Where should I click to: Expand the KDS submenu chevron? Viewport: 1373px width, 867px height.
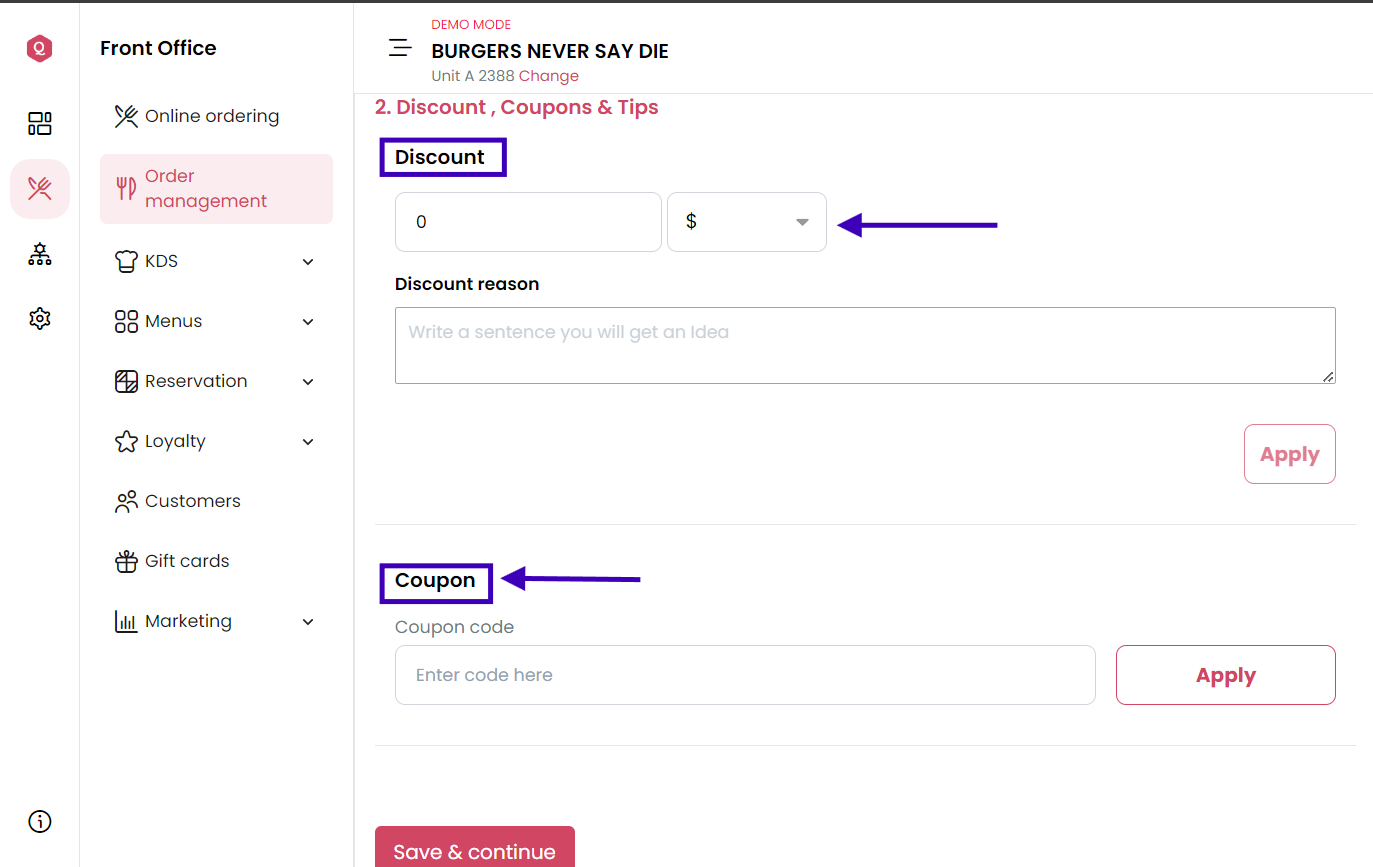pos(308,262)
